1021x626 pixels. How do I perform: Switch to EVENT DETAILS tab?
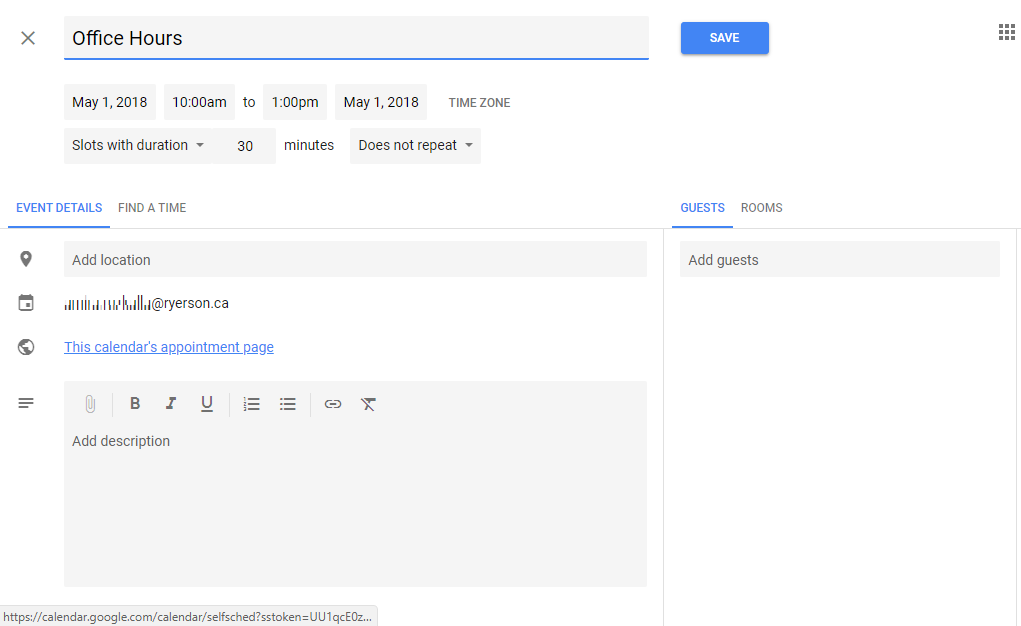[59, 208]
